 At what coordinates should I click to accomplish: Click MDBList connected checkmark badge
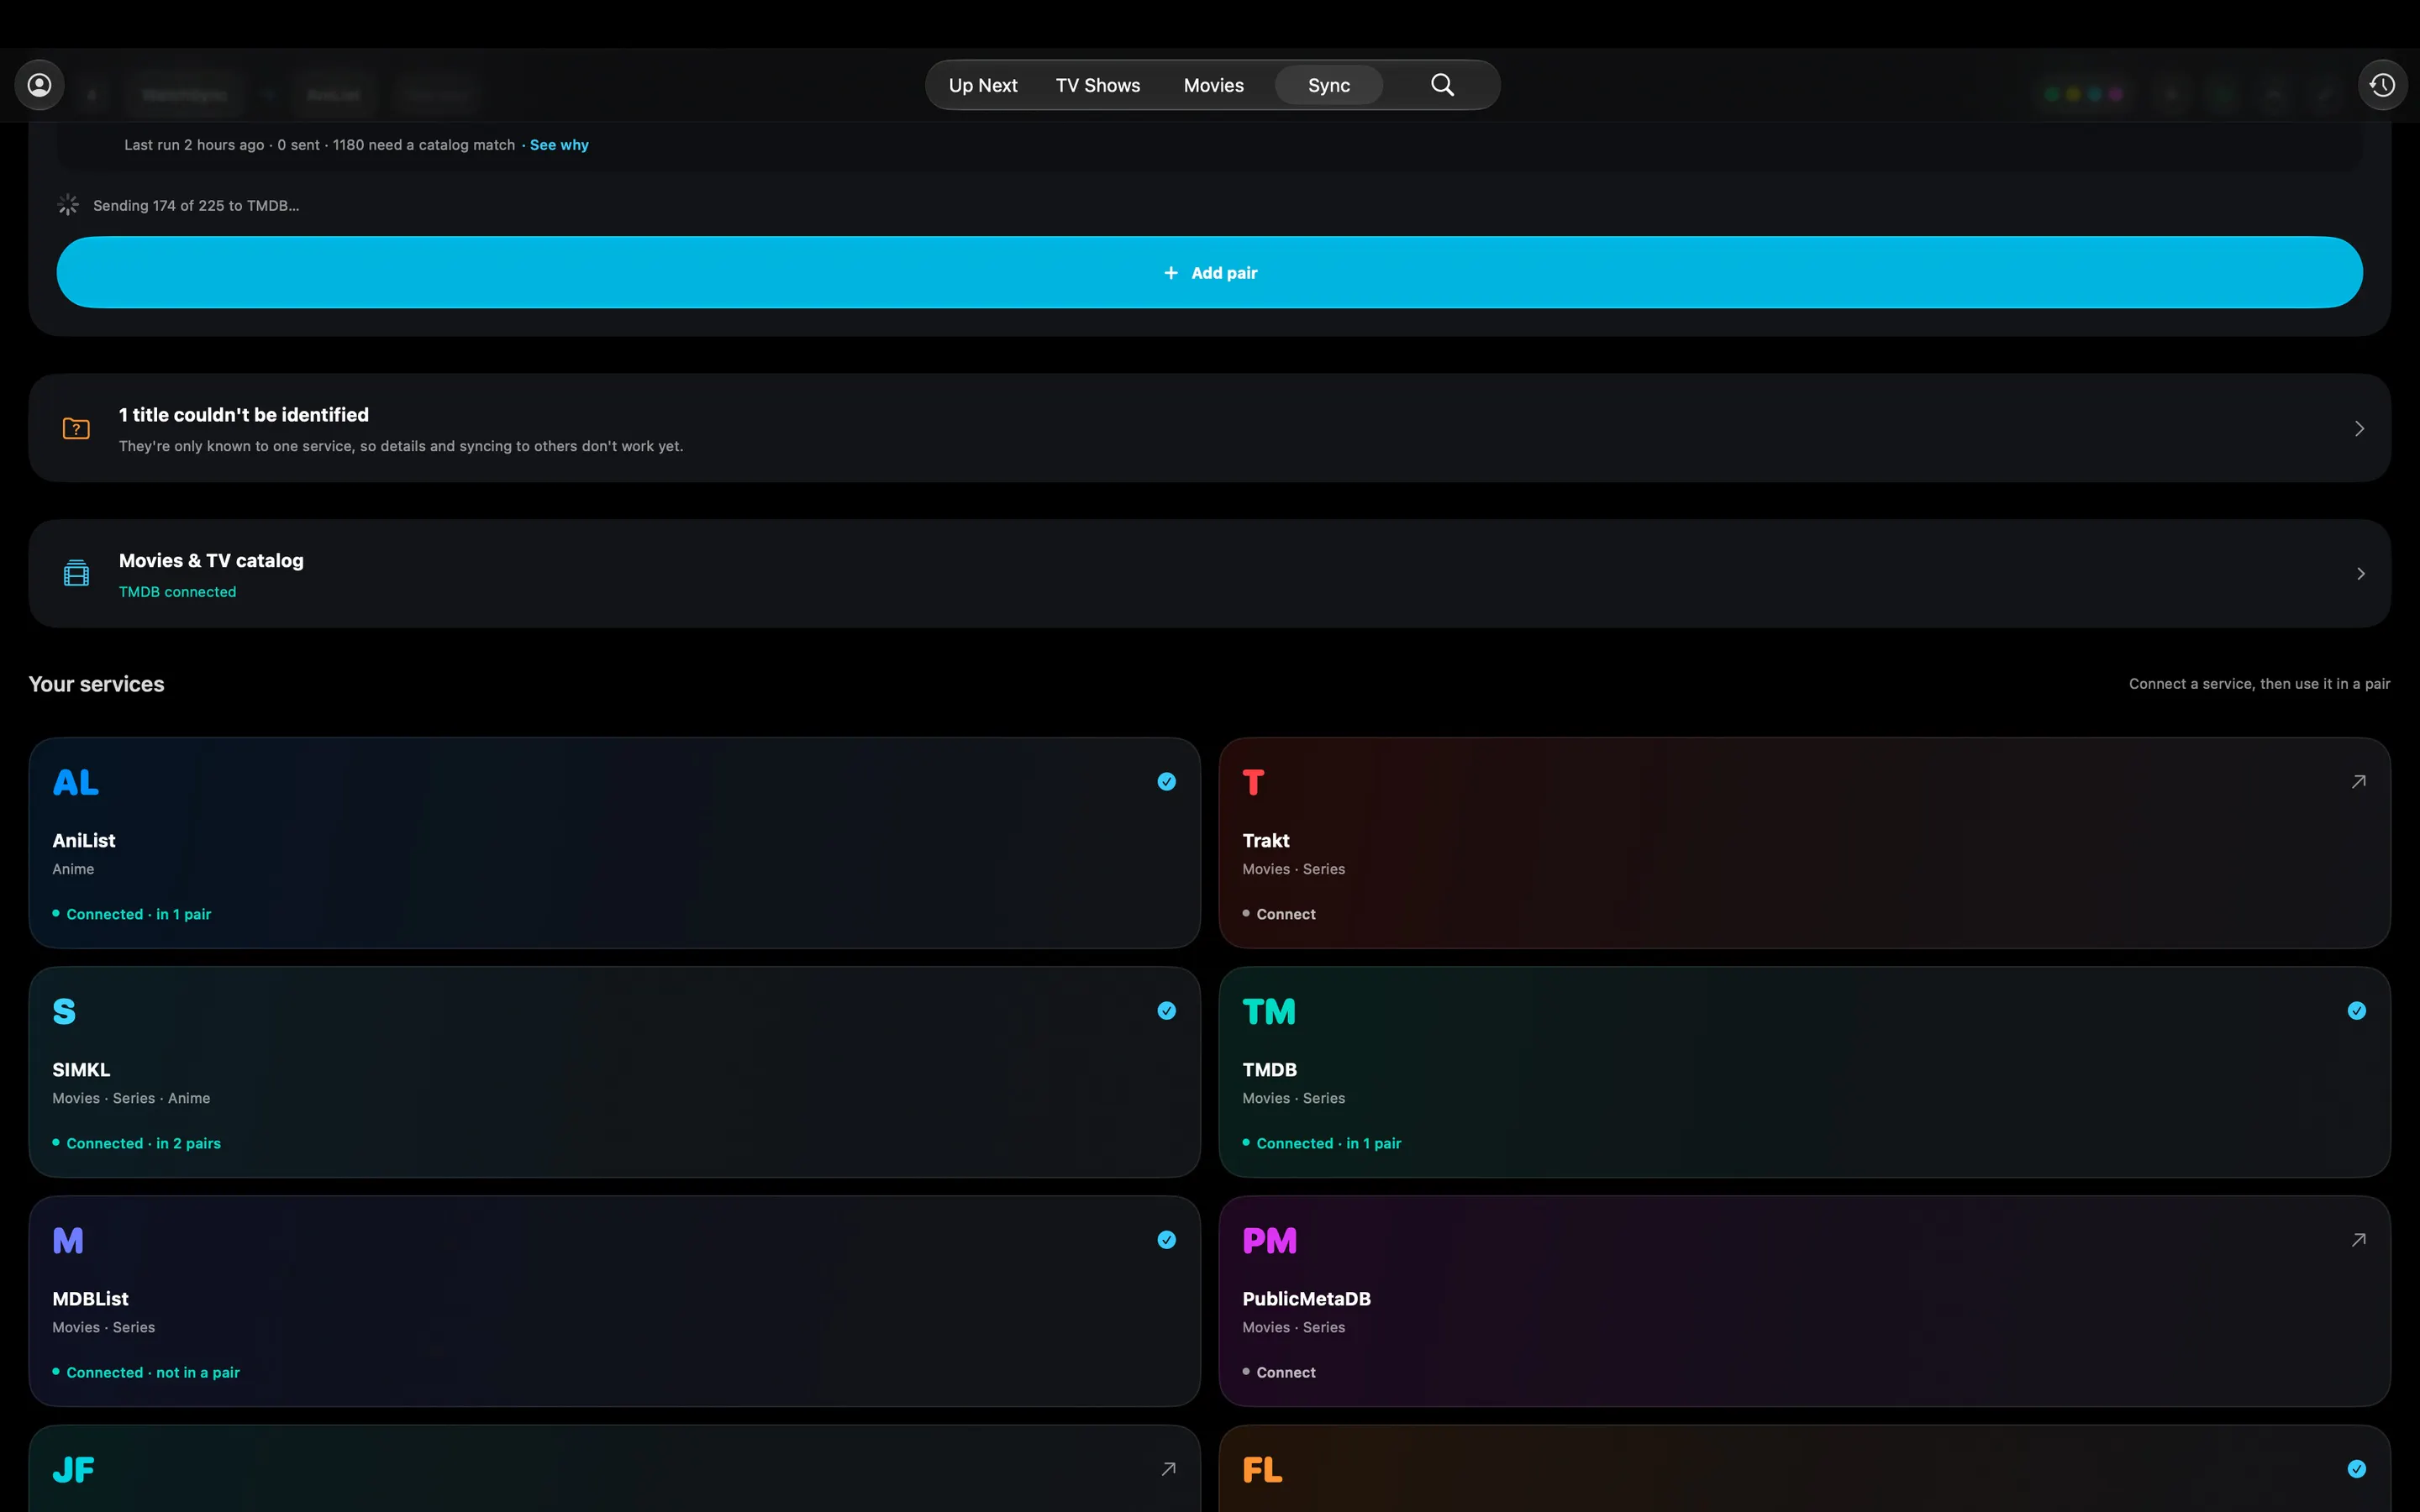[x=1166, y=1240]
